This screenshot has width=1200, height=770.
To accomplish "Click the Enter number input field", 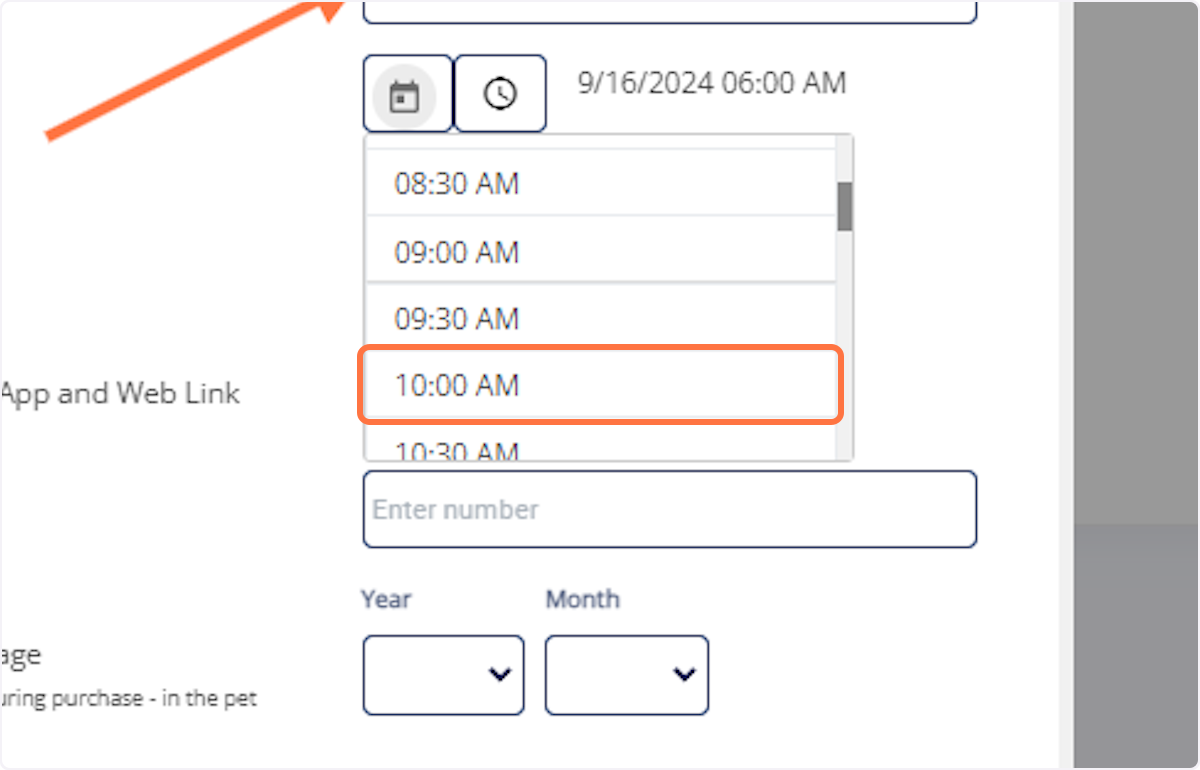I will coord(669,509).
